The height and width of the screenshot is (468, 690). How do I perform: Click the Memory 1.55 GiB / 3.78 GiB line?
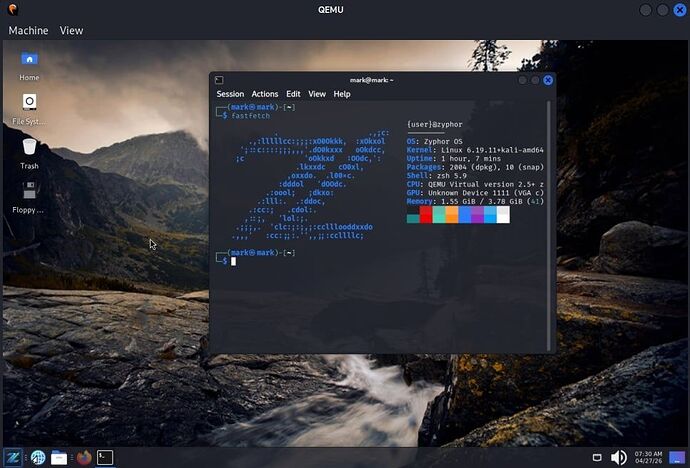[x=475, y=201]
